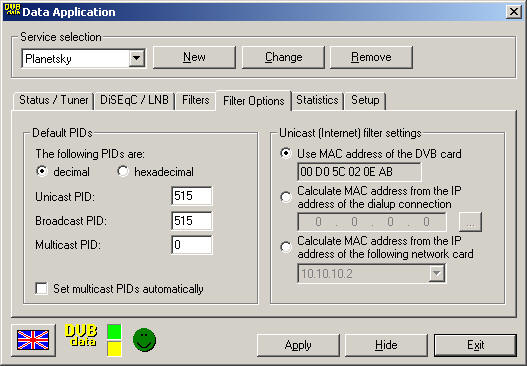Click the Remove service button
The width and height of the screenshot is (527, 366).
pyautogui.click(x=371, y=57)
